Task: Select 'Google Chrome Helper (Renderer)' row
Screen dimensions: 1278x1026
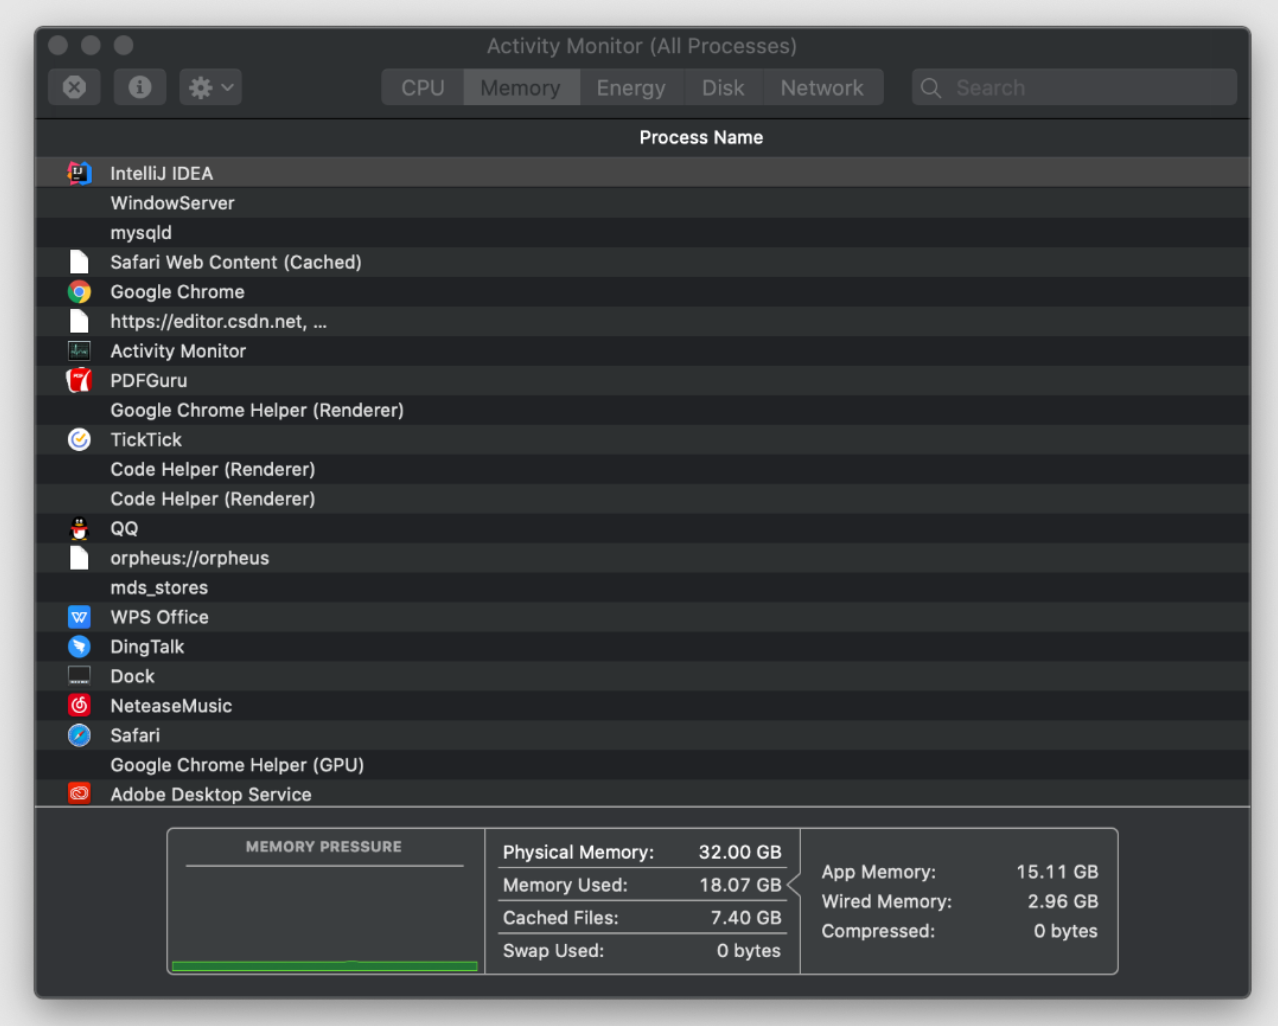Action: (643, 410)
